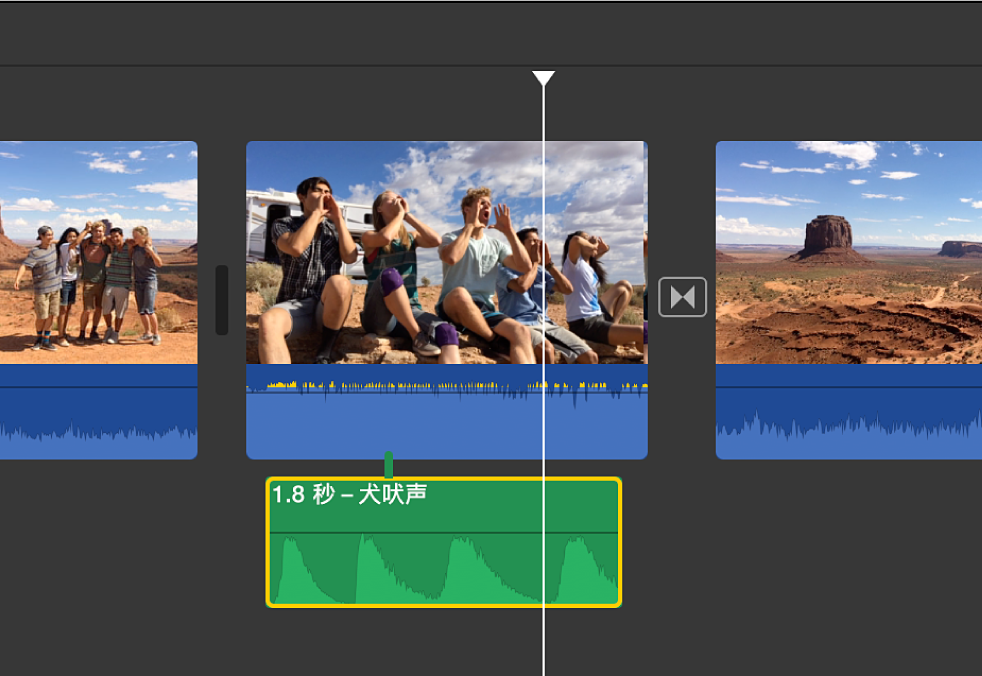Viewport: 982px width, 676px height.
Task: Click the dark edge handle between first two clips
Action: point(222,300)
